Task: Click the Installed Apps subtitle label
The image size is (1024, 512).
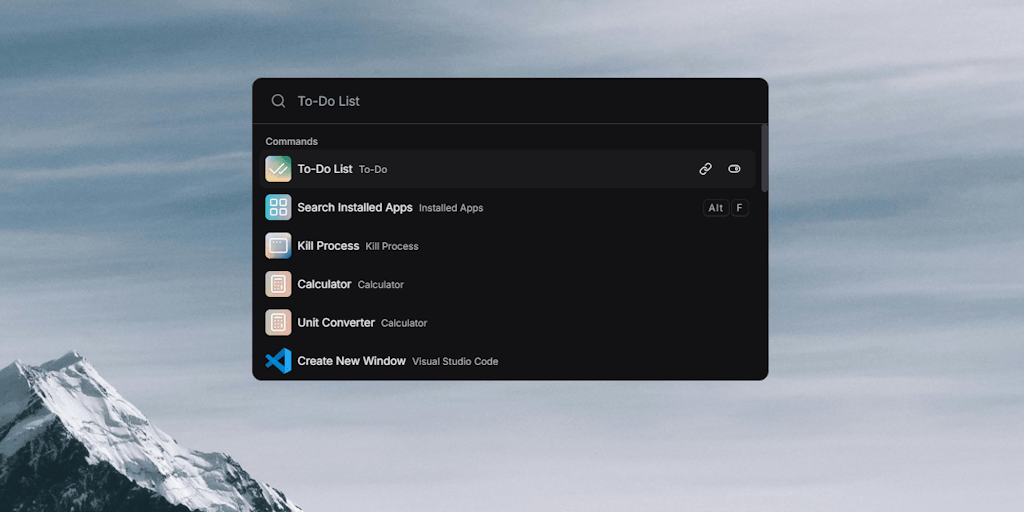Action: 451,208
